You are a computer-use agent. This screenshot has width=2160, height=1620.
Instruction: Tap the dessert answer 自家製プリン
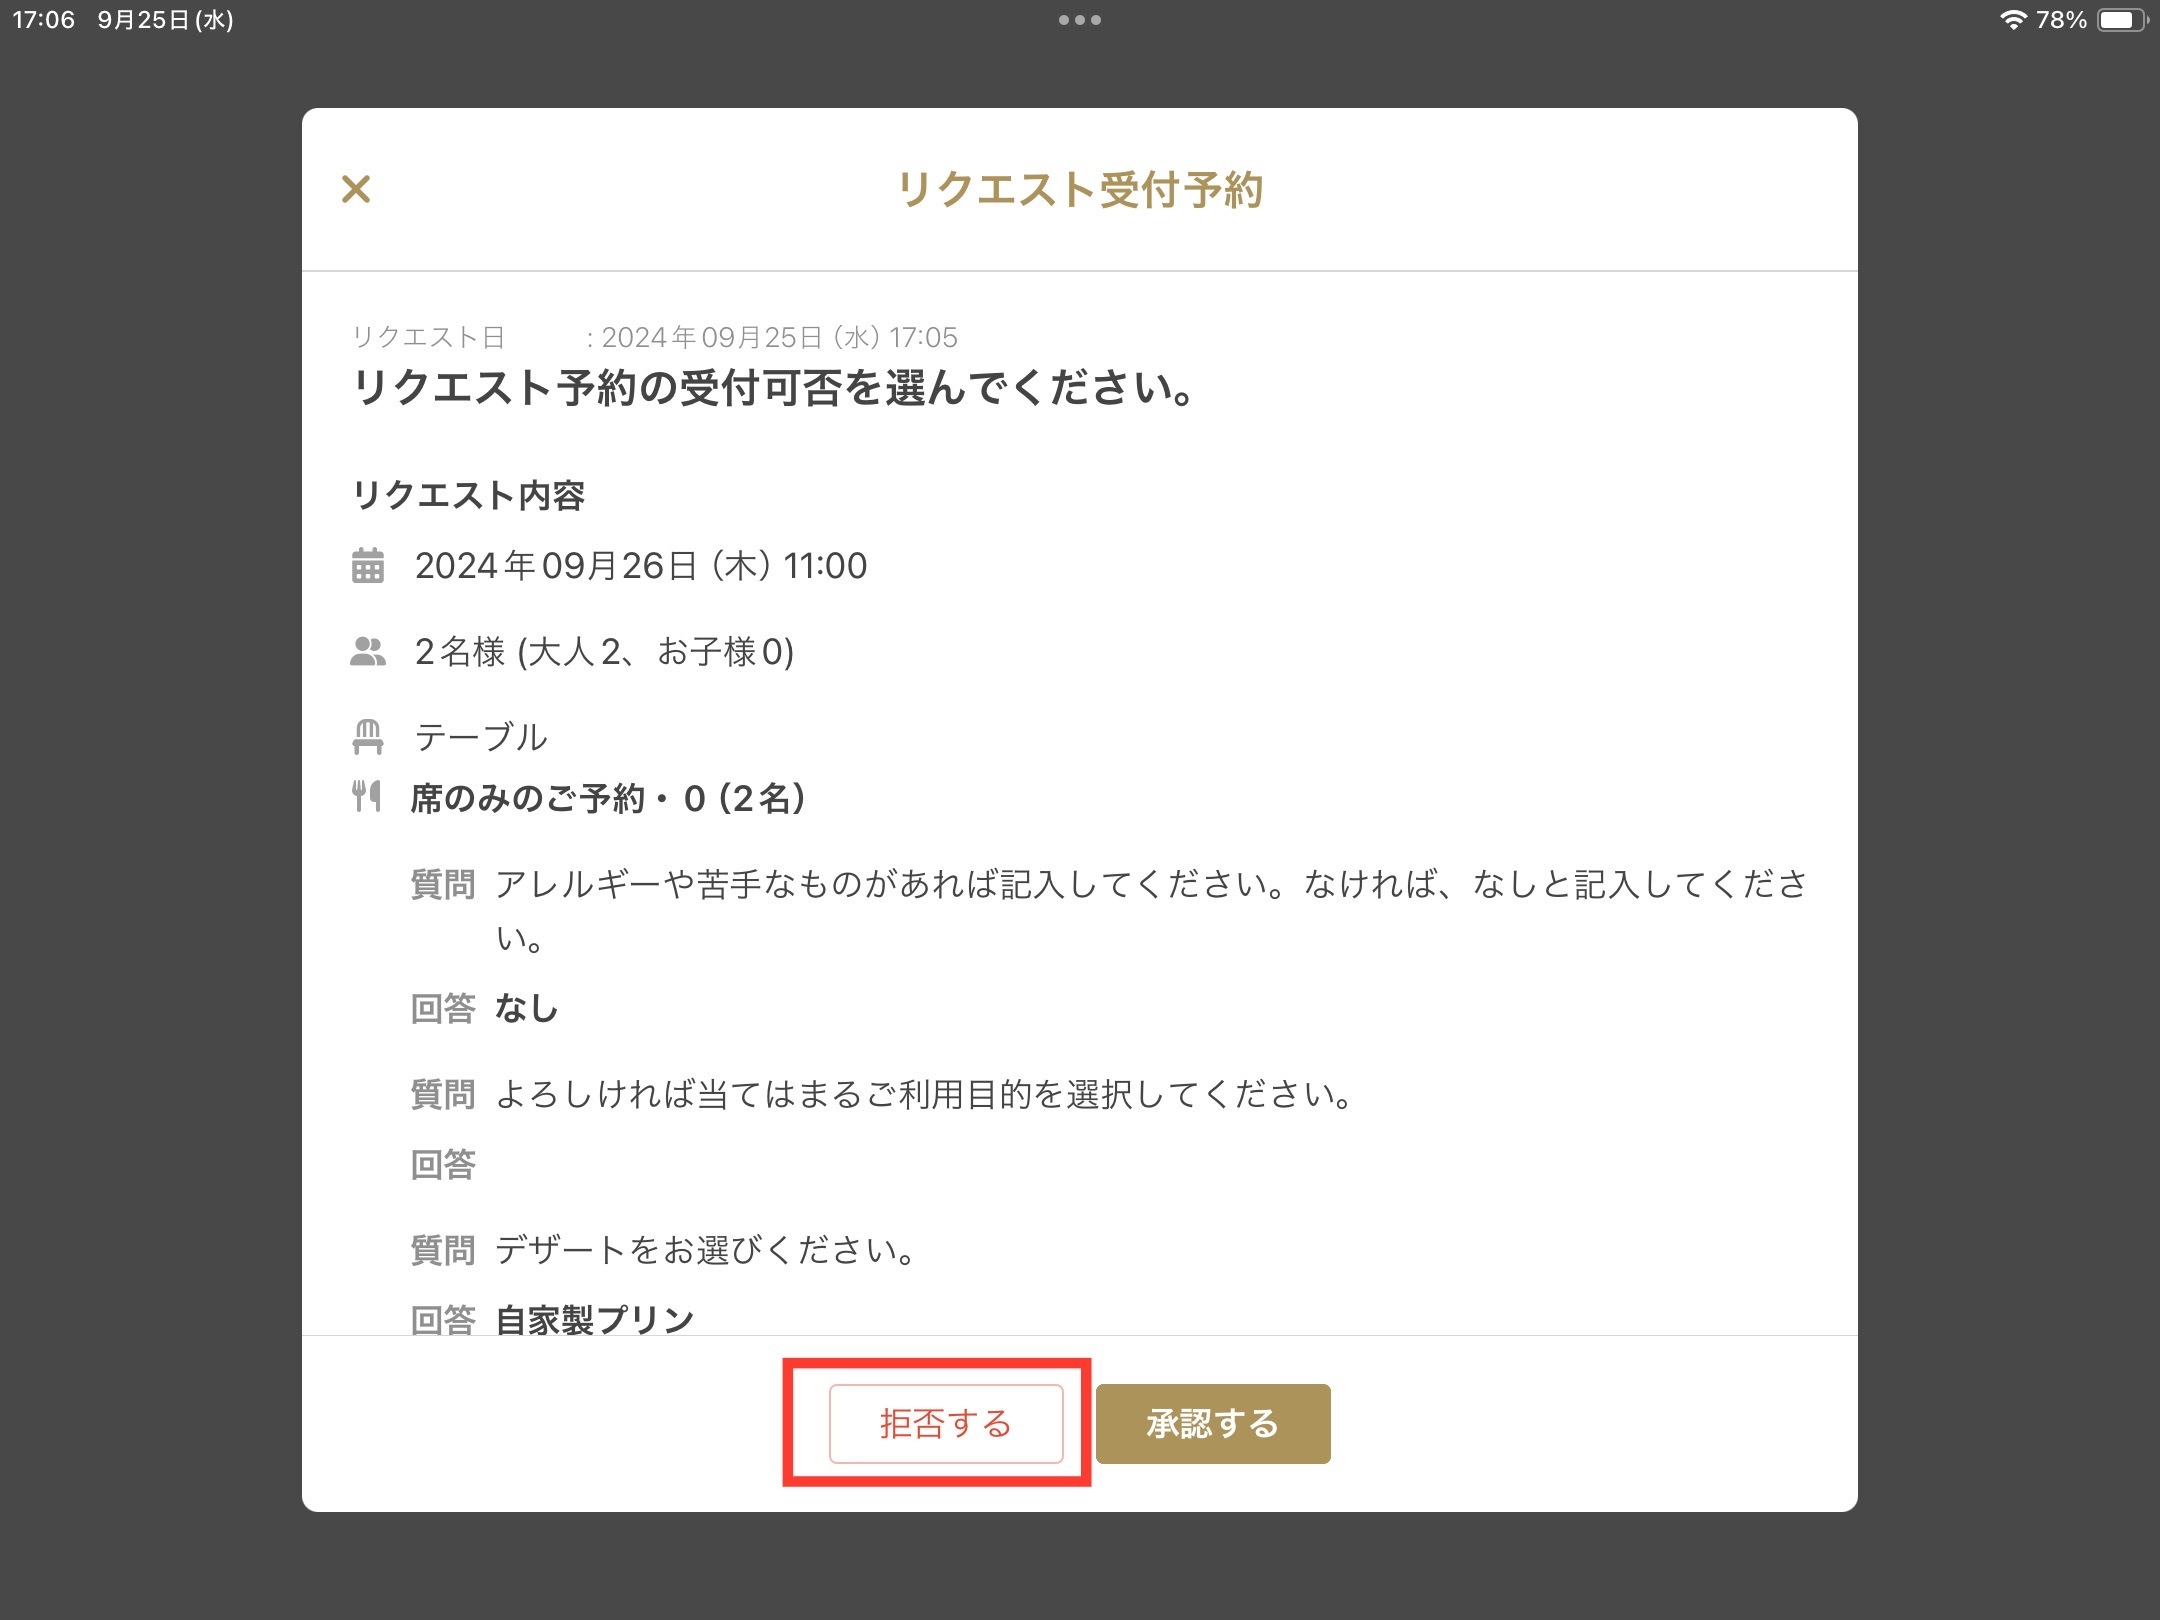pos(595,1319)
